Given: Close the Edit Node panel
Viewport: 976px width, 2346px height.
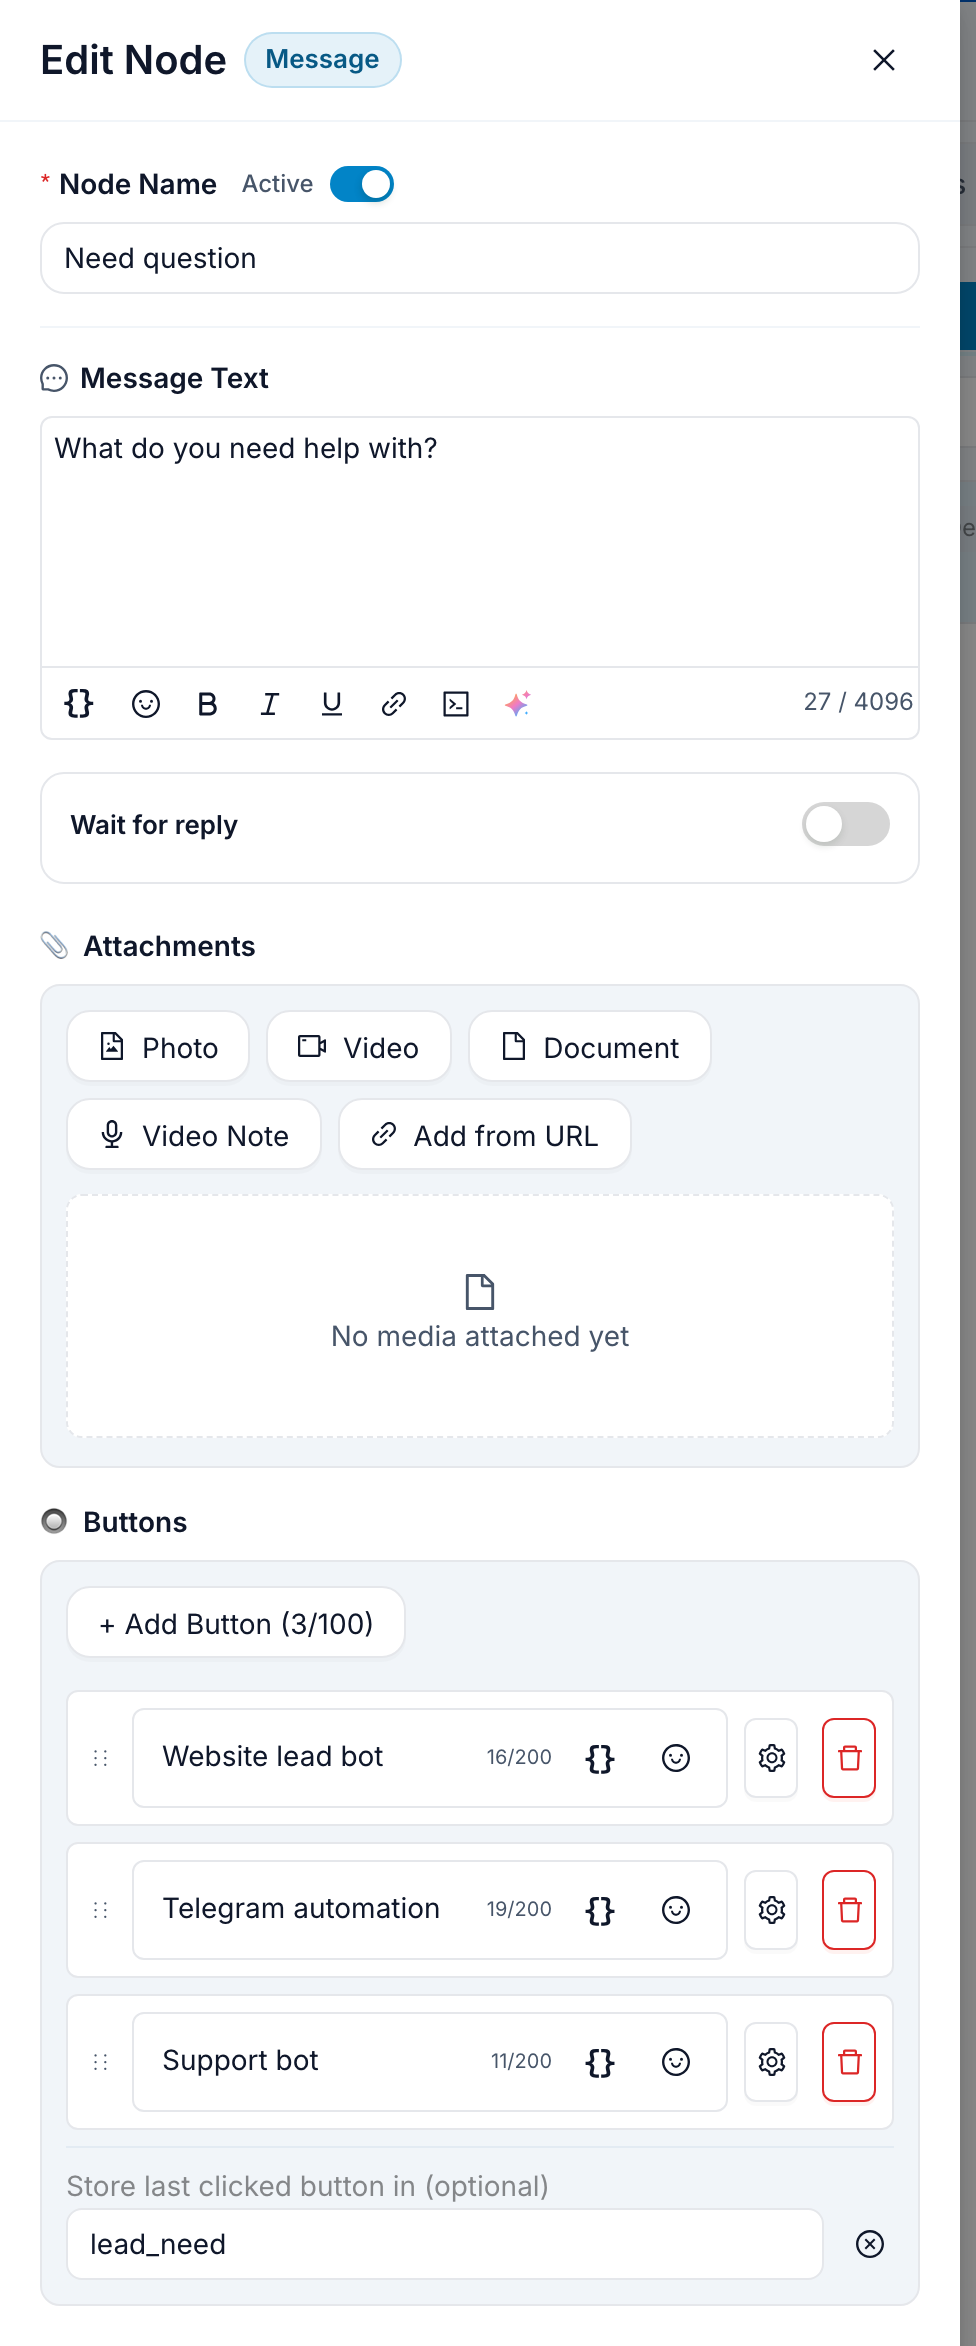Looking at the screenshot, I should tap(884, 60).
